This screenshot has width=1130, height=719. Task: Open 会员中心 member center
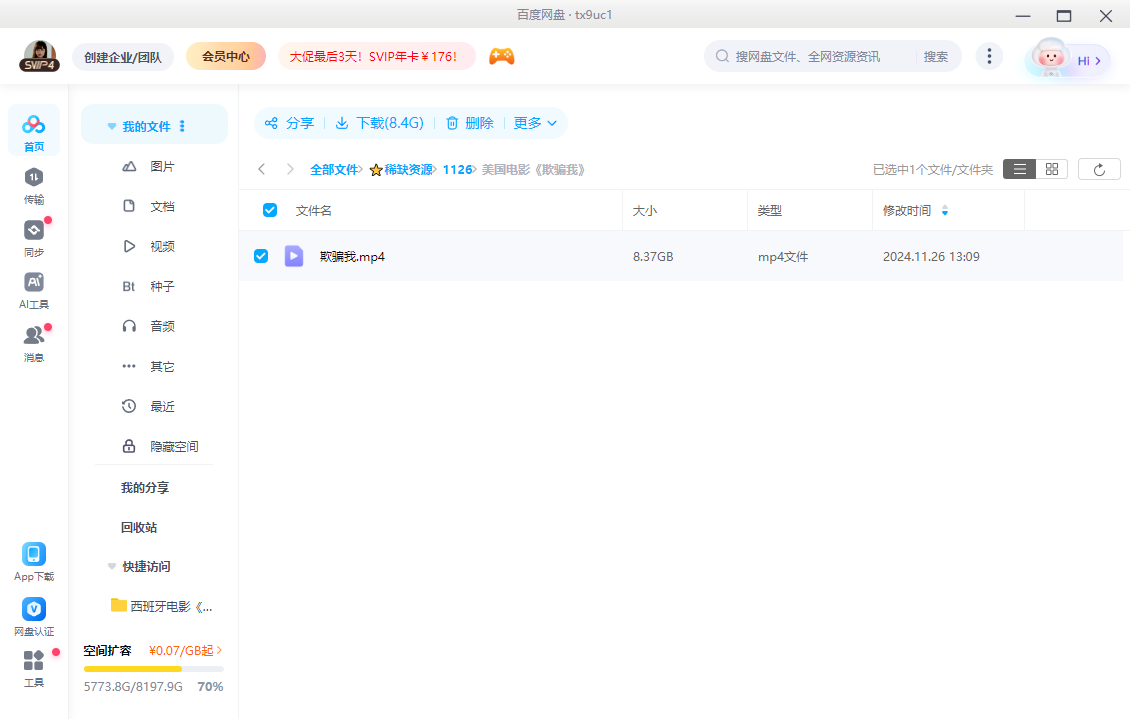point(226,56)
